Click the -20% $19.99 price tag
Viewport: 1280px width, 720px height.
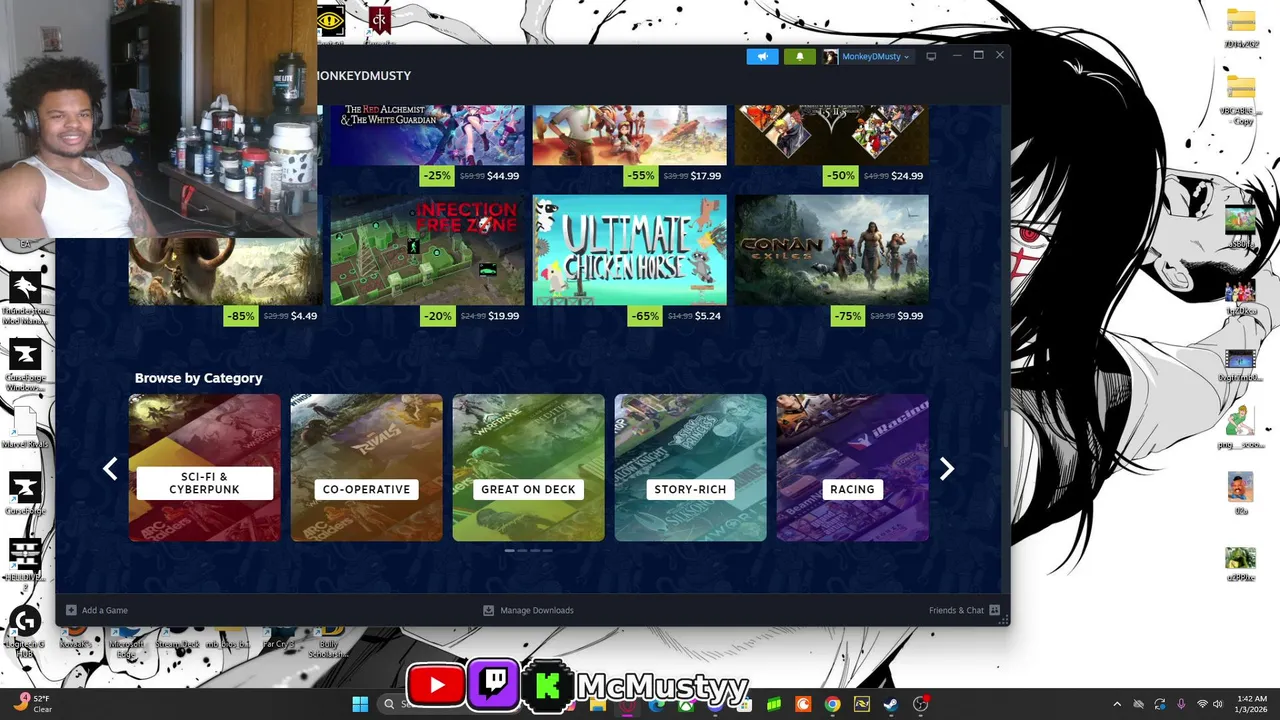(x=472, y=315)
